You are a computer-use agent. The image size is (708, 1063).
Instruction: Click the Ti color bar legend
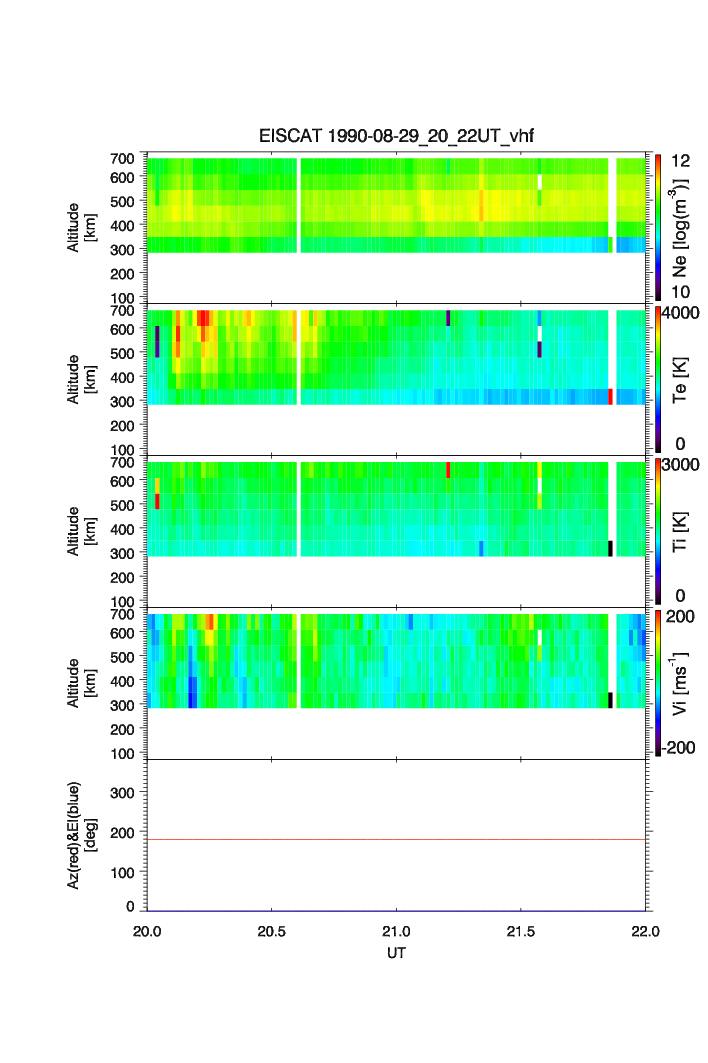tap(658, 531)
